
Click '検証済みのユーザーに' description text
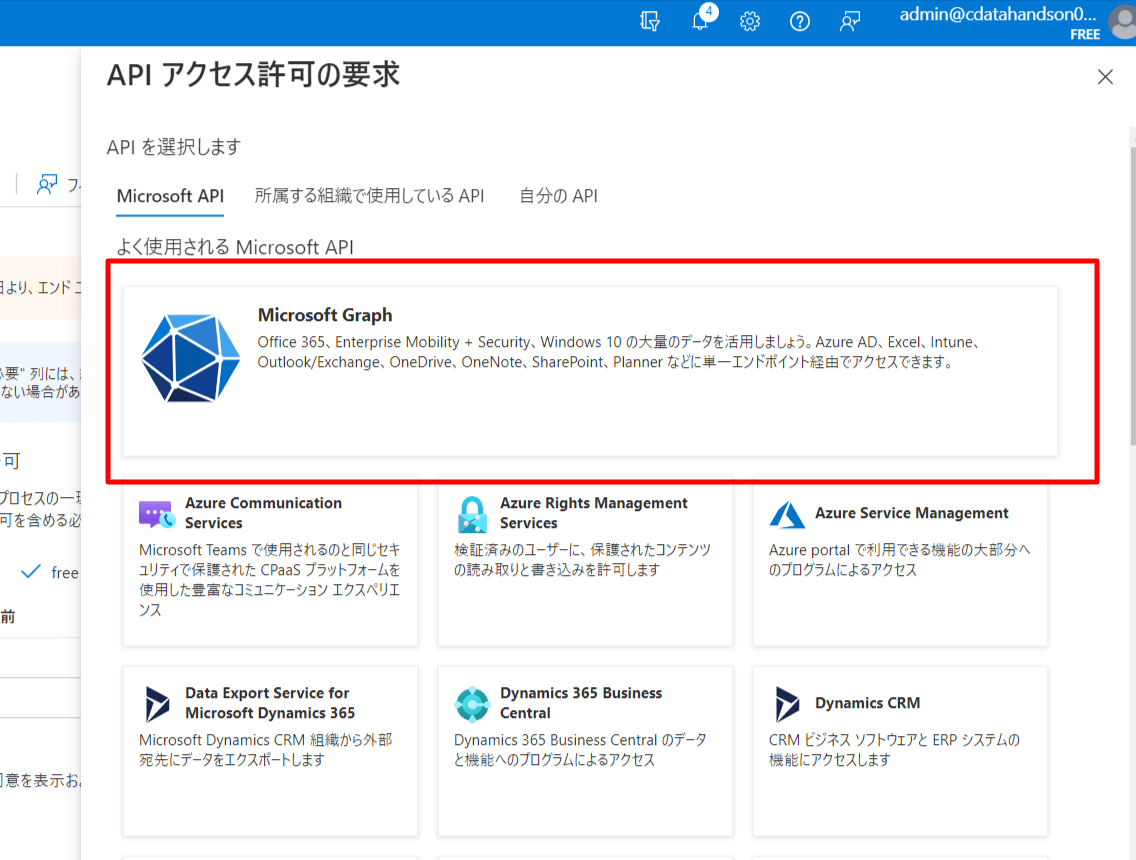pos(582,560)
